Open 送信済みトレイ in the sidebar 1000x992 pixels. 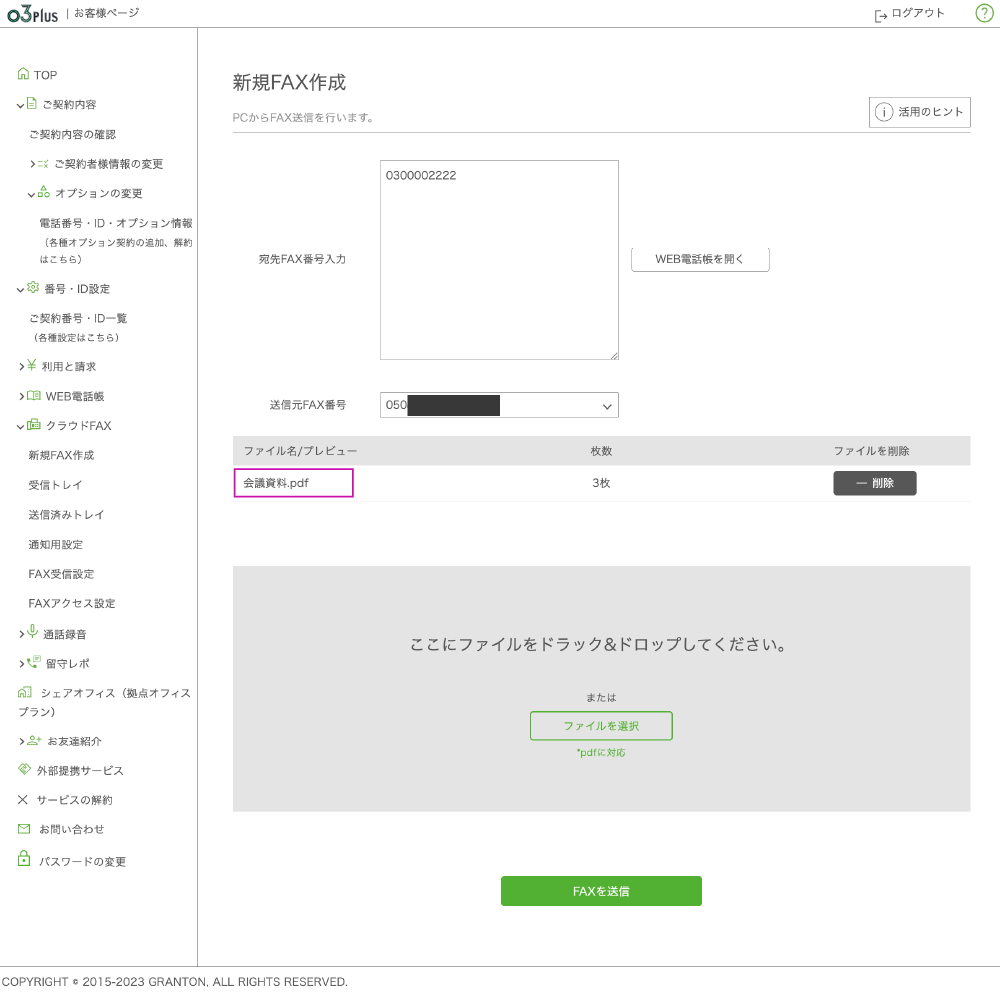point(66,514)
